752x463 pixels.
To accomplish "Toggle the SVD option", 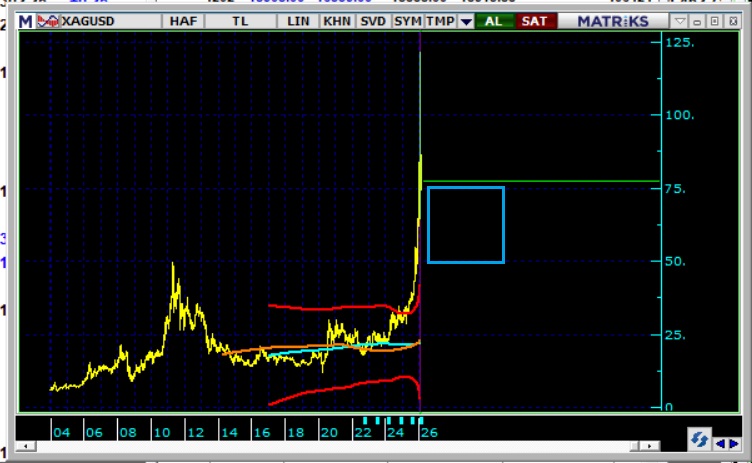I will 372,21.
